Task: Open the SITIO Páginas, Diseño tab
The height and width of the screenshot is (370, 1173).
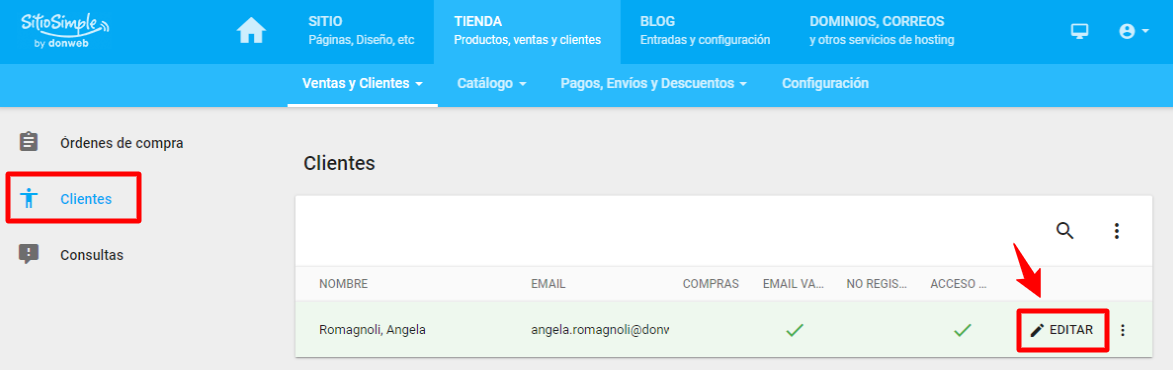Action: tap(361, 31)
